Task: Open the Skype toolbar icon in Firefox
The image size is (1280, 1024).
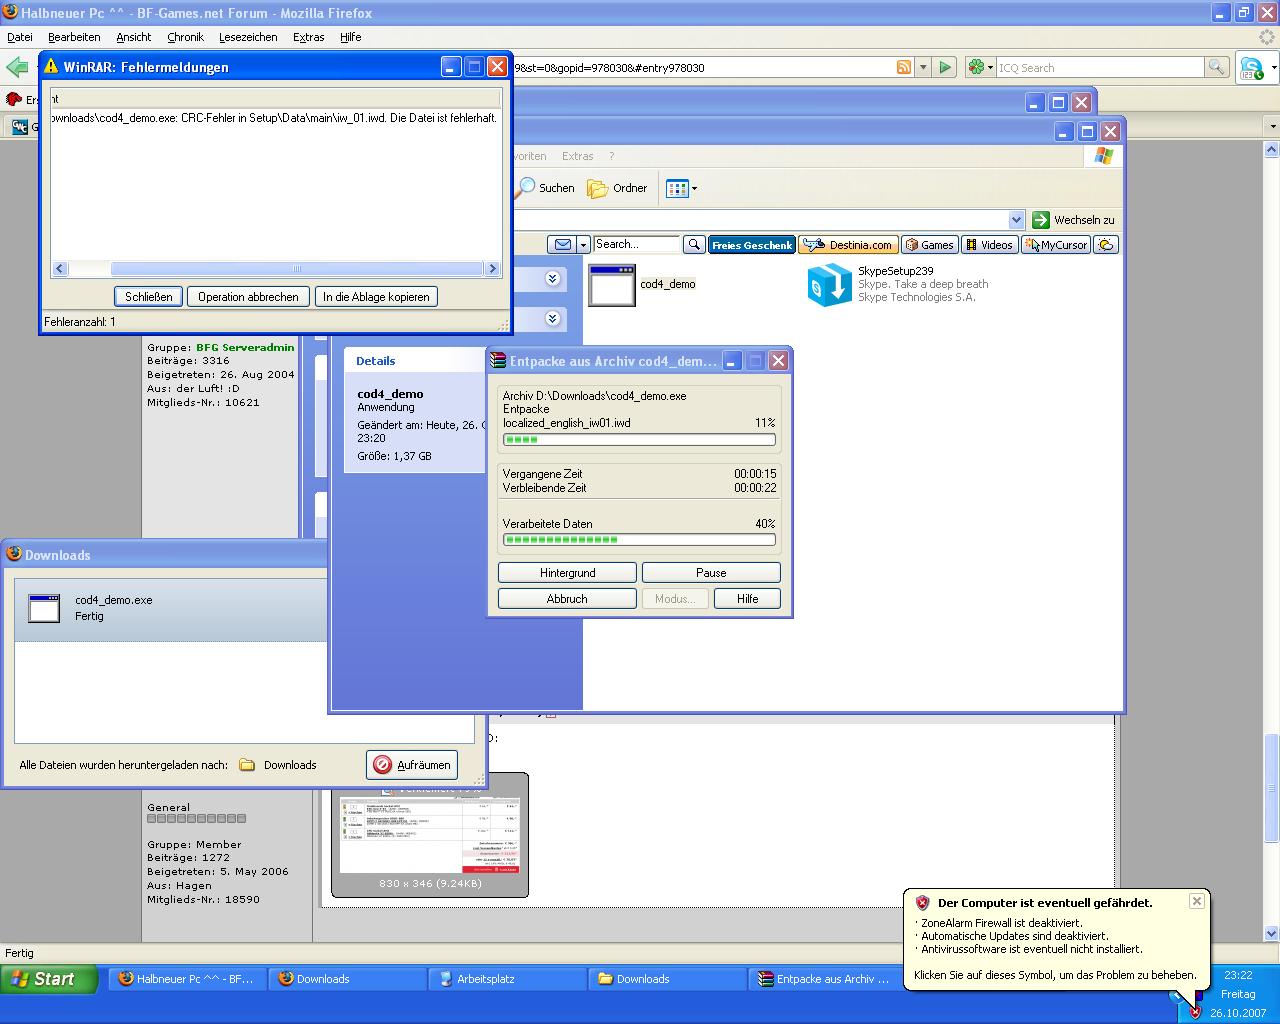Action: 1251,68
